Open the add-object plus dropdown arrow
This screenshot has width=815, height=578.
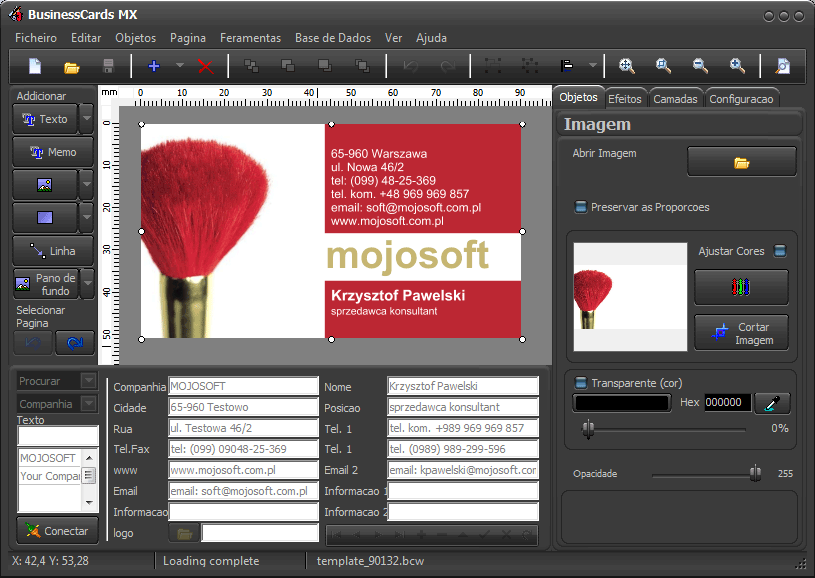[x=180, y=65]
